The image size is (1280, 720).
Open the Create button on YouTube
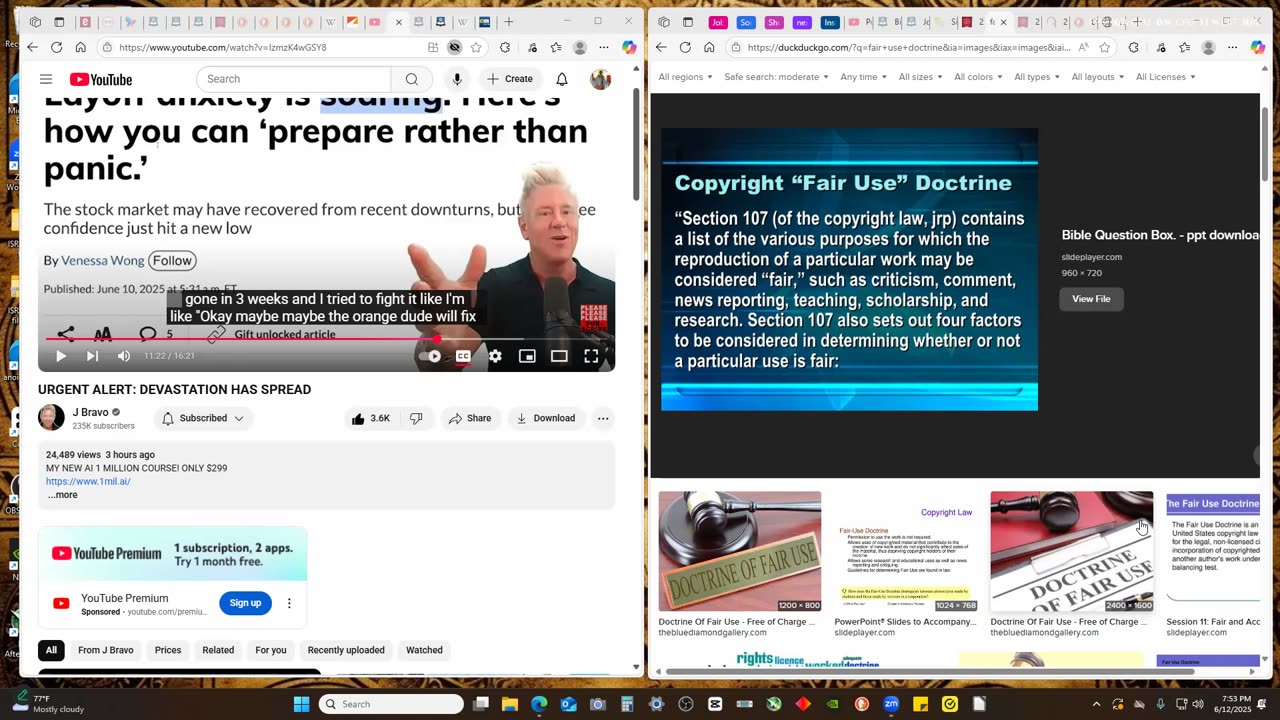pos(510,79)
